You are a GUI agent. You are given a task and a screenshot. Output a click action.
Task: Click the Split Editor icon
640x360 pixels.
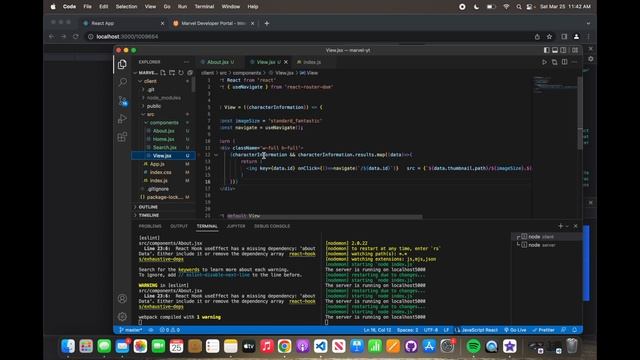[564, 62]
